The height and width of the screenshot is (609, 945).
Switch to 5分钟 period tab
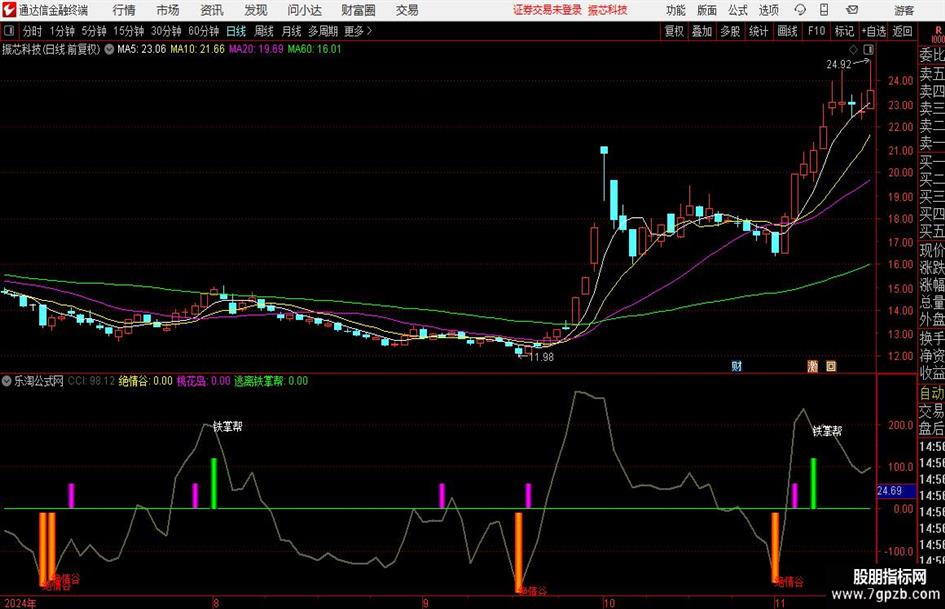point(93,31)
